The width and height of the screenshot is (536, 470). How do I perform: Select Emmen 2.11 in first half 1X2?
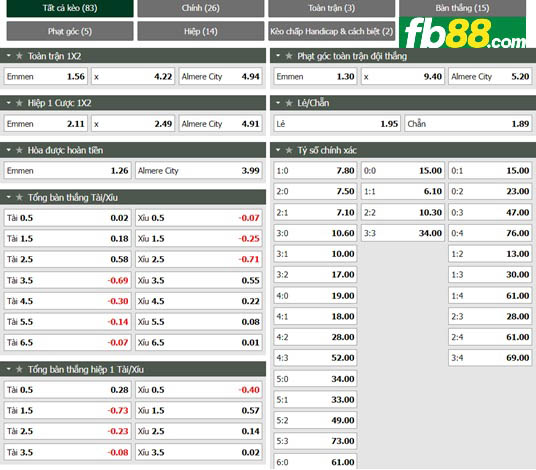tap(45, 123)
